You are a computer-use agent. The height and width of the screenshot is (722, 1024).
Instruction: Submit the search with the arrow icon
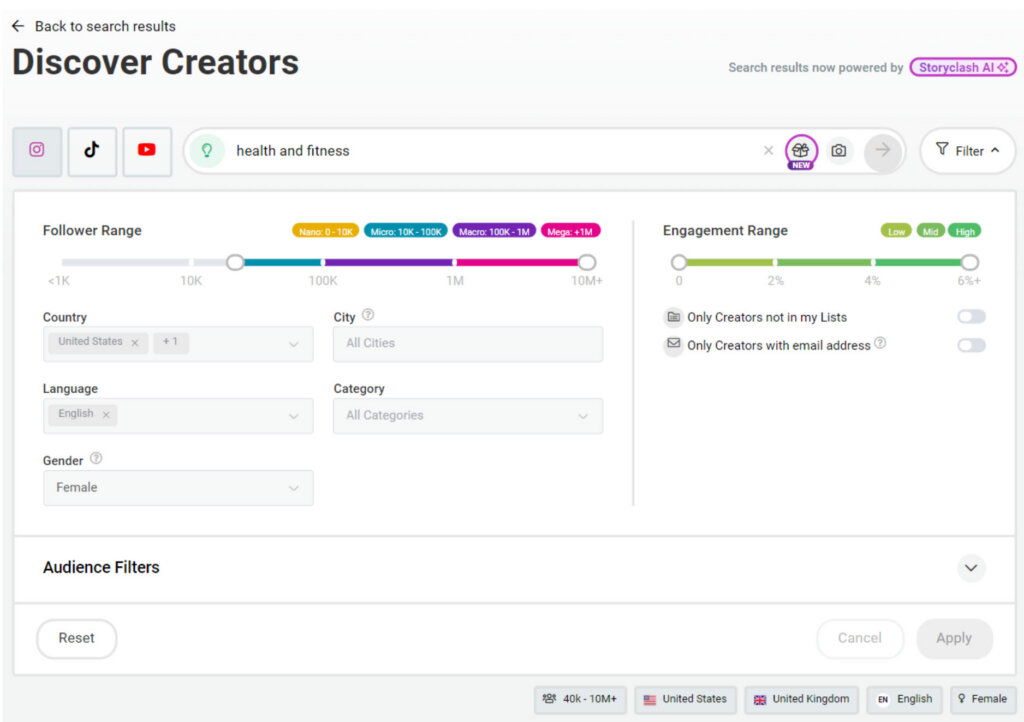pyautogui.click(x=884, y=150)
